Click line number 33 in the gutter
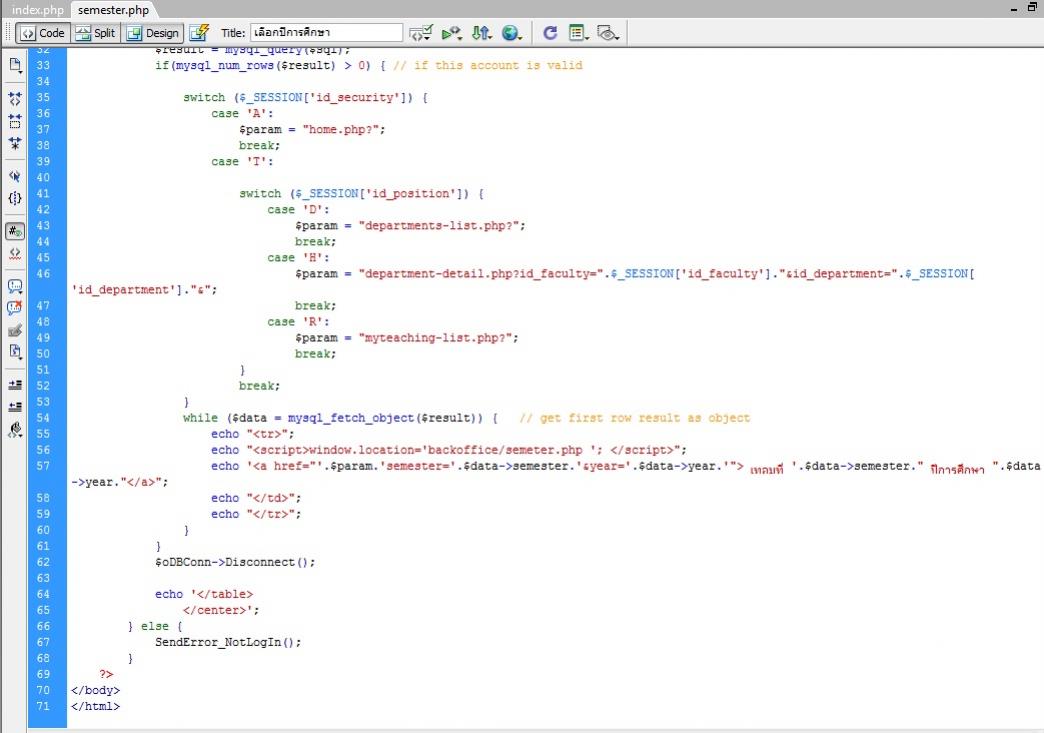The width and height of the screenshot is (1044, 733). click(x=43, y=65)
